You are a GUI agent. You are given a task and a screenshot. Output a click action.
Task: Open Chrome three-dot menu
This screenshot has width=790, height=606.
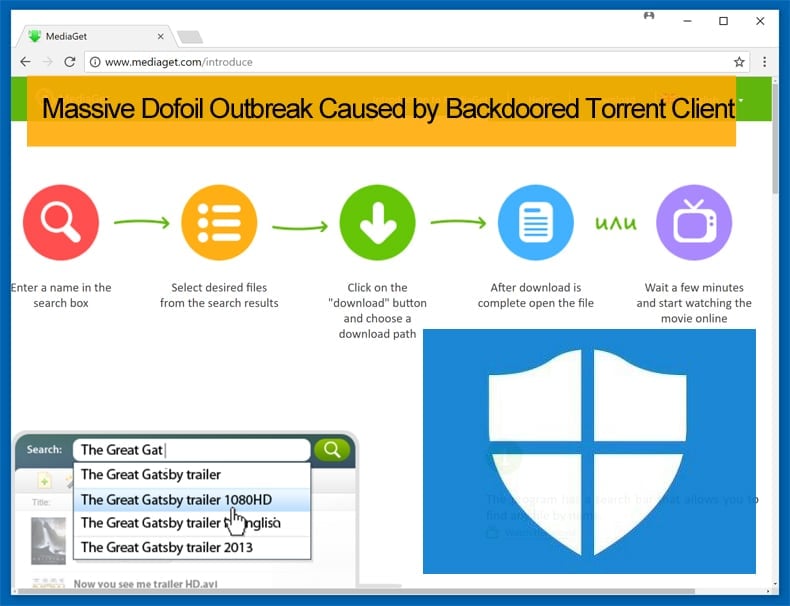(x=764, y=62)
